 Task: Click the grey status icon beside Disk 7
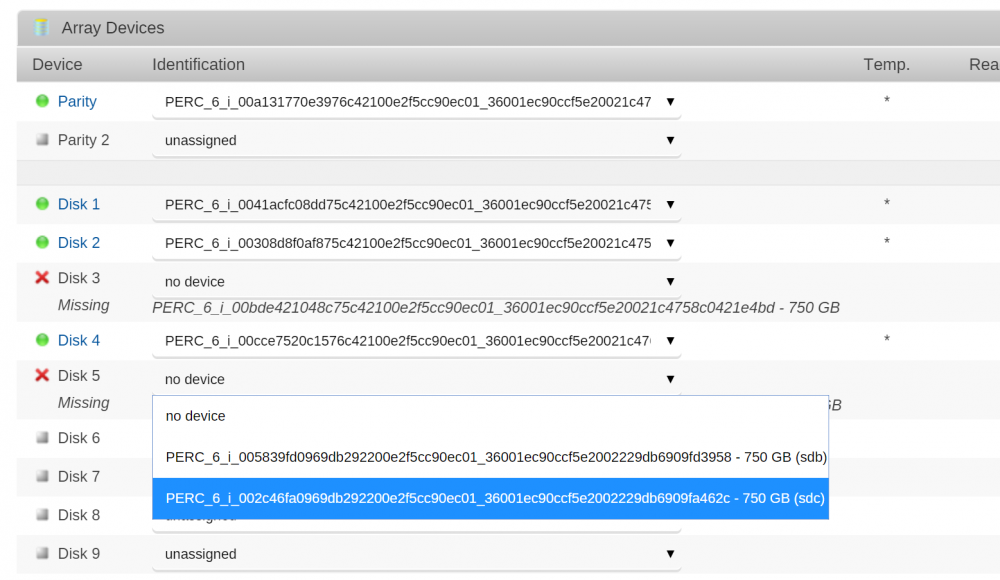click(42, 476)
